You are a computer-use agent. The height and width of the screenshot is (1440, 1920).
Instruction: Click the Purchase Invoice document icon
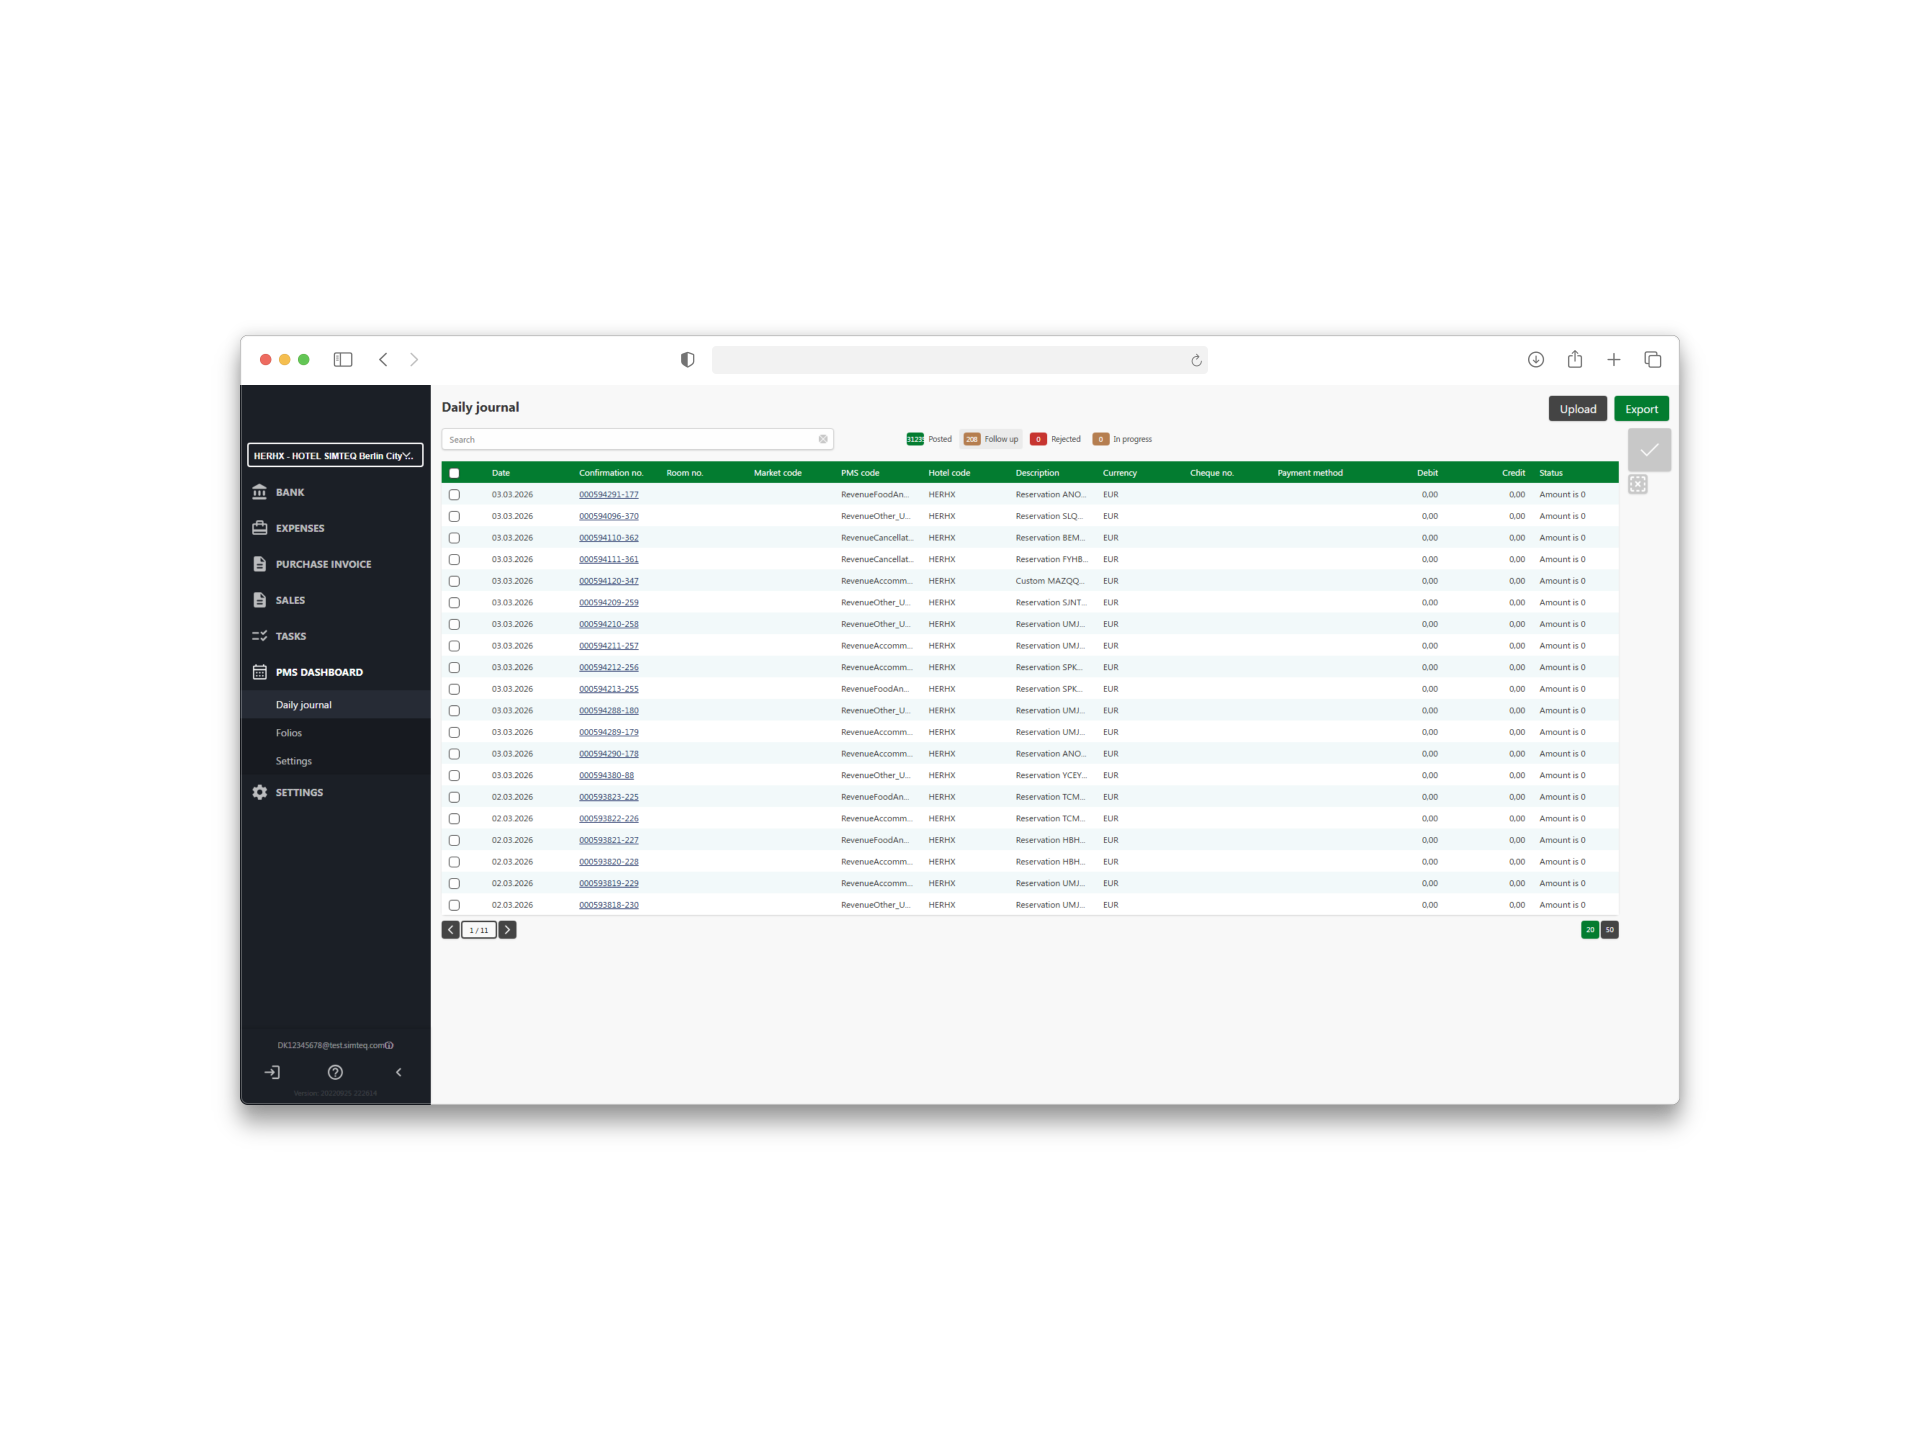point(260,564)
